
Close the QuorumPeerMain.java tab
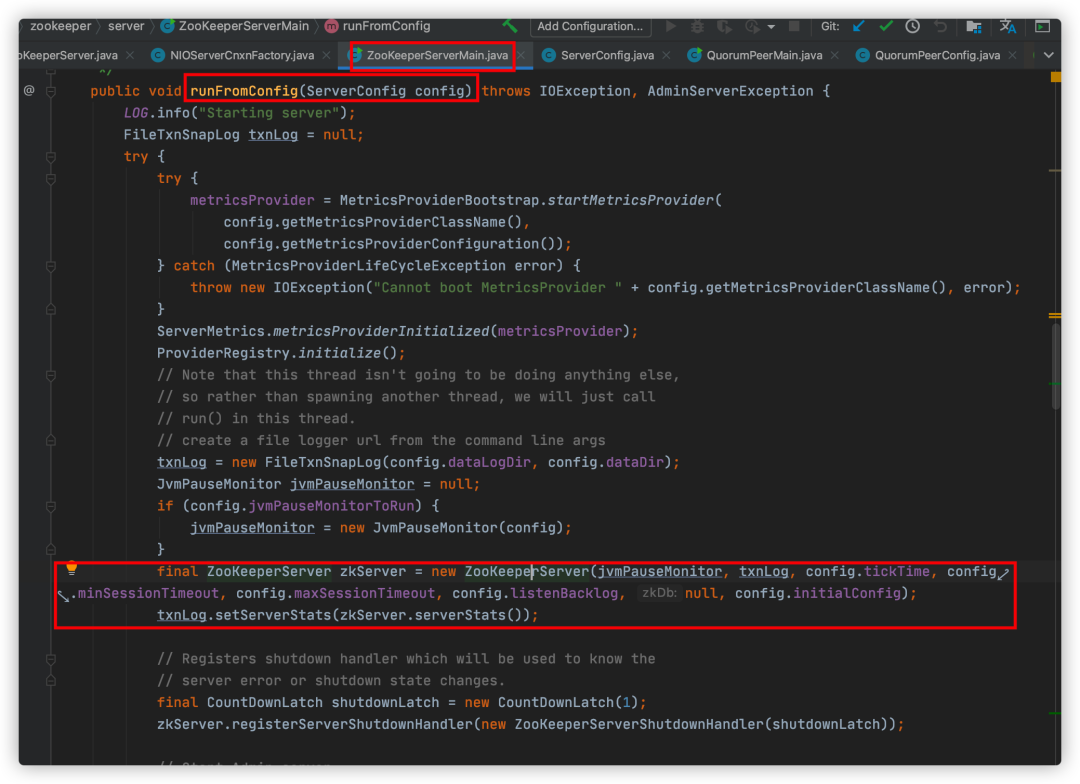[x=835, y=55]
